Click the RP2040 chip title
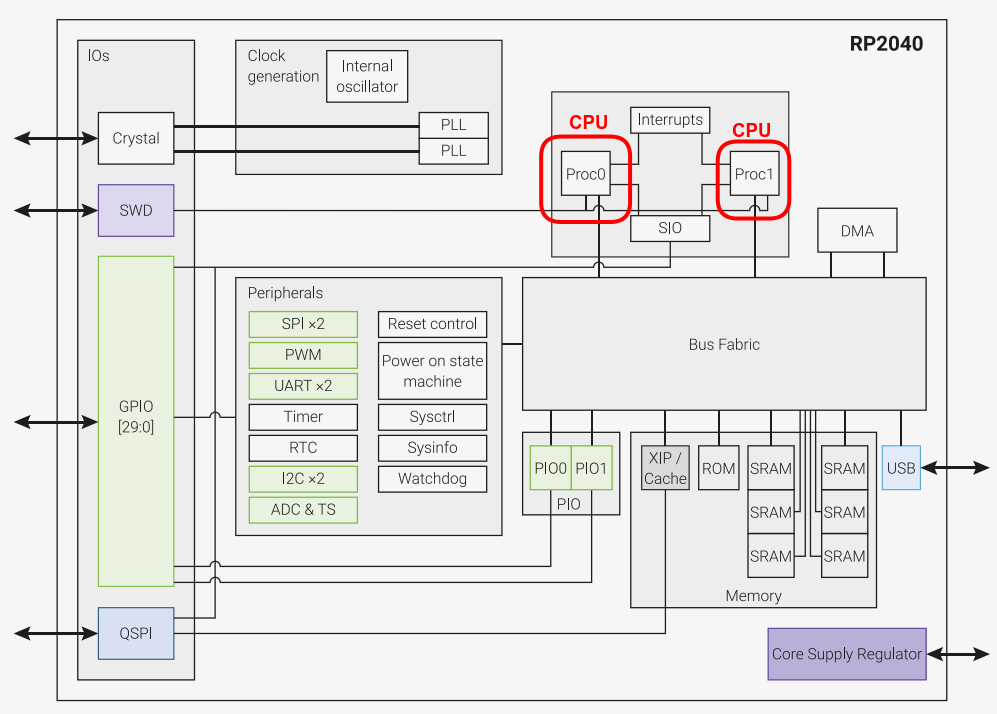Image resolution: width=997 pixels, height=714 pixels. (x=886, y=44)
